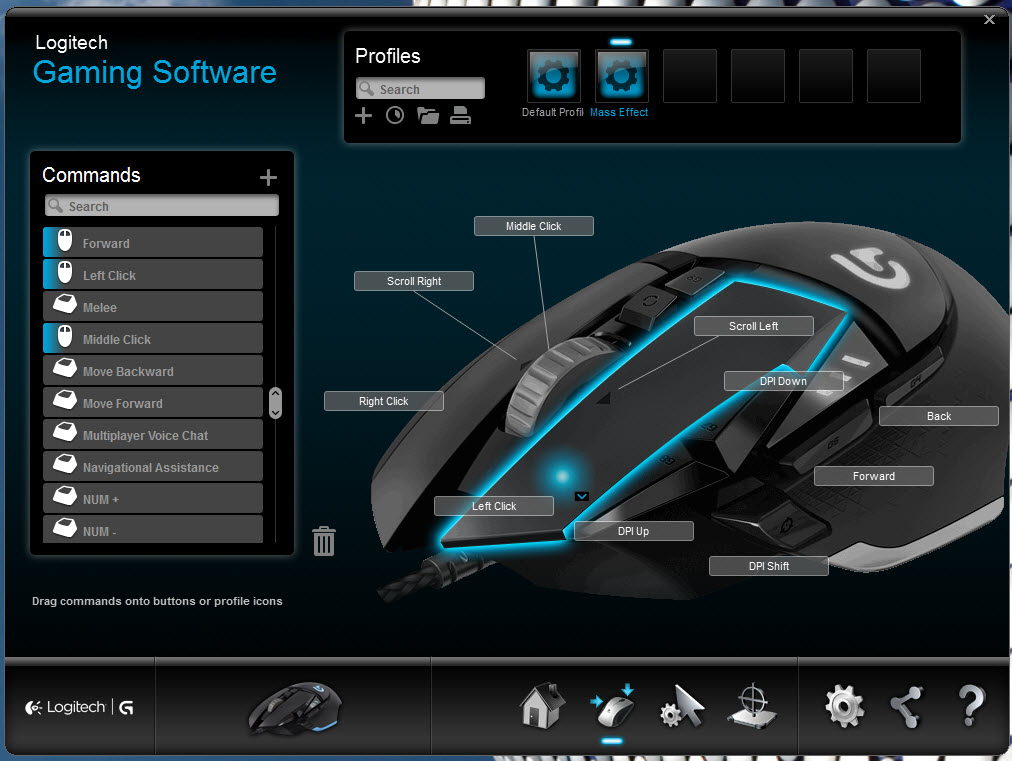Click the DPI Up button label
1012x761 pixels.
coord(633,531)
